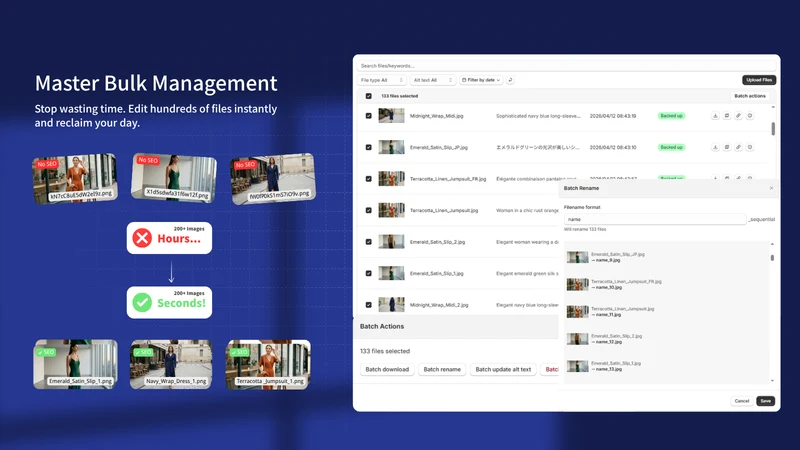
Task: Click the Batch rename button
Action: point(442,369)
